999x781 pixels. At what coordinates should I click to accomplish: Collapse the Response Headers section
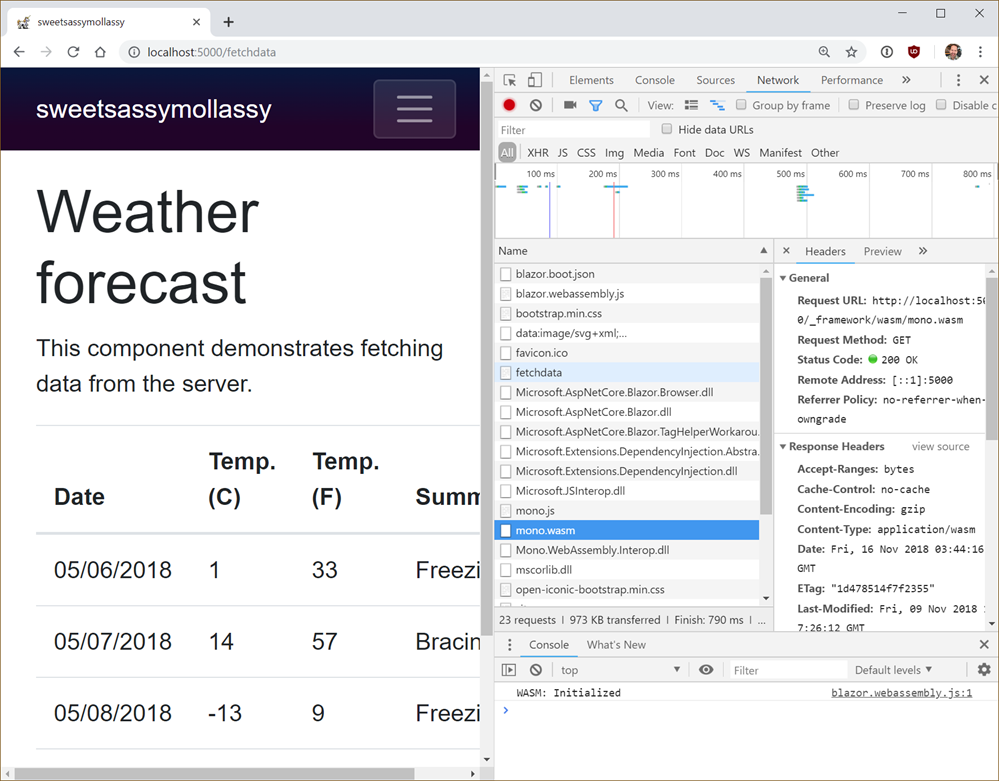point(783,447)
